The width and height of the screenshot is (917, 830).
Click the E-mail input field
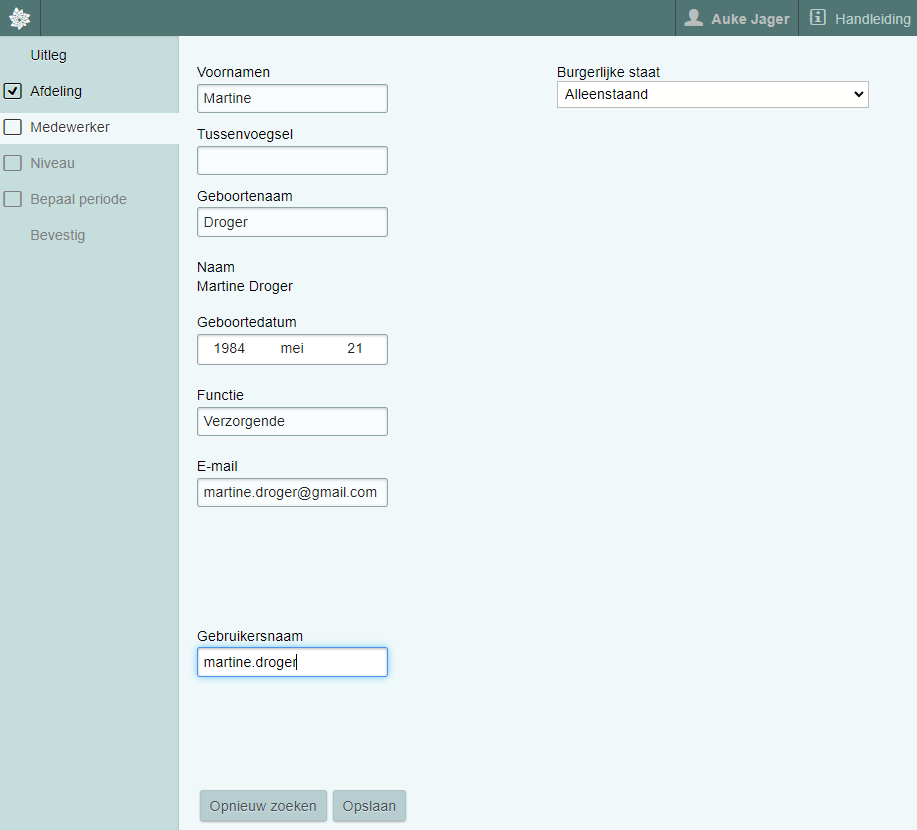tap(292, 492)
